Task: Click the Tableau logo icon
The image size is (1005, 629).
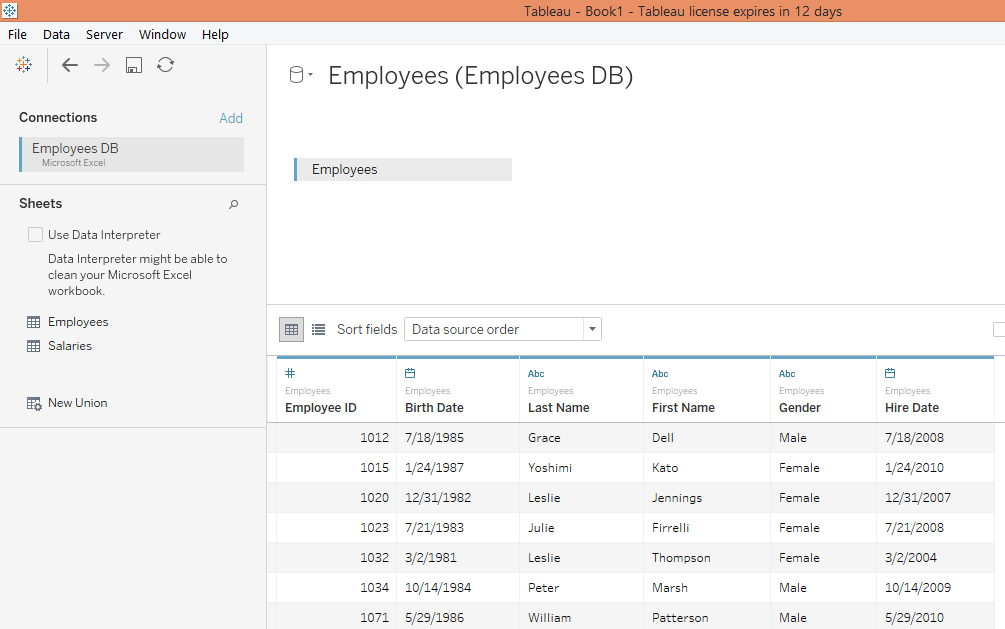Action: (23, 64)
